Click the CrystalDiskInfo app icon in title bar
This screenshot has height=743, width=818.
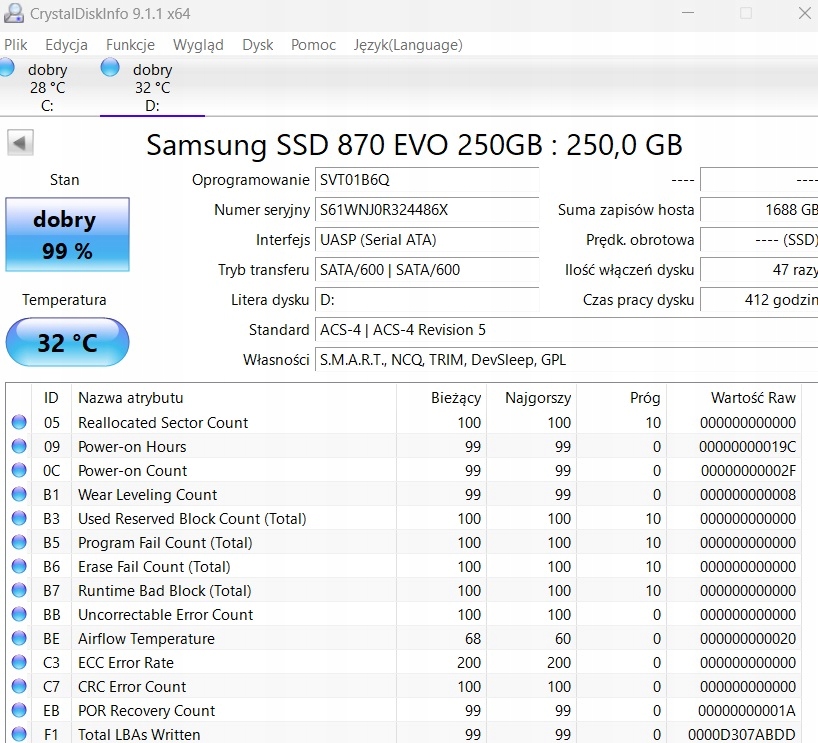click(14, 13)
